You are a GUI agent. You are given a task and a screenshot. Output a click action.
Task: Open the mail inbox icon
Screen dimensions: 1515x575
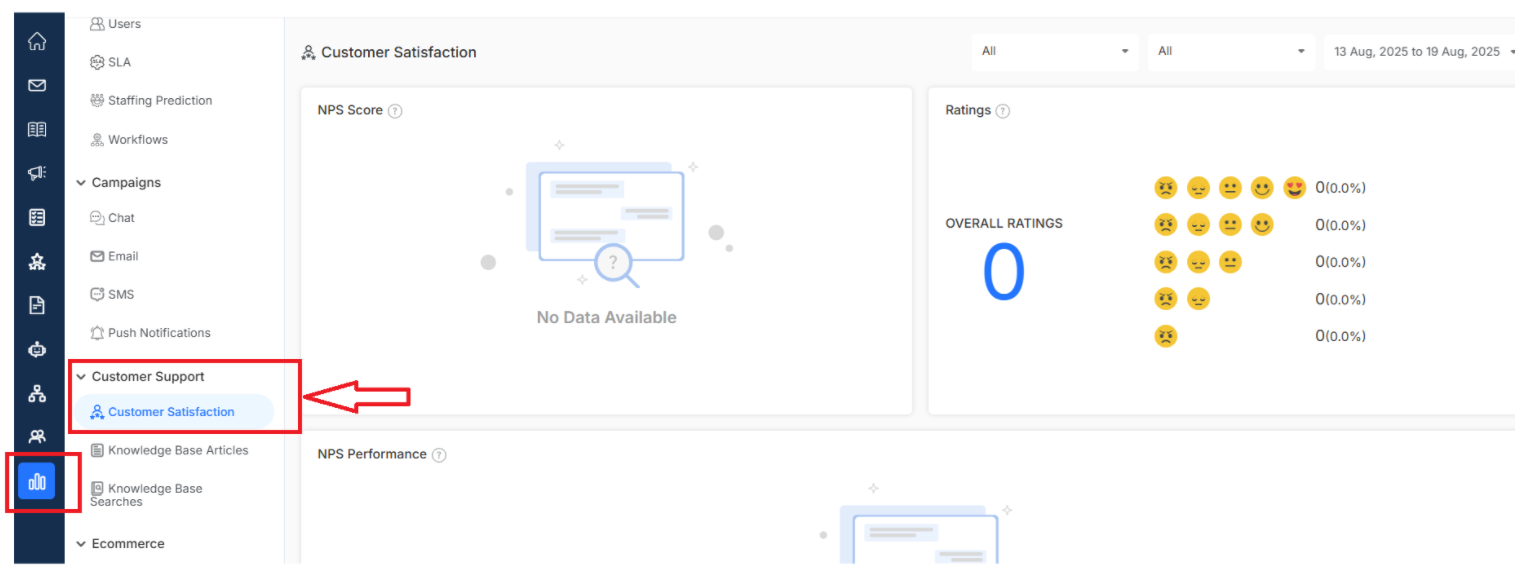[x=37, y=85]
